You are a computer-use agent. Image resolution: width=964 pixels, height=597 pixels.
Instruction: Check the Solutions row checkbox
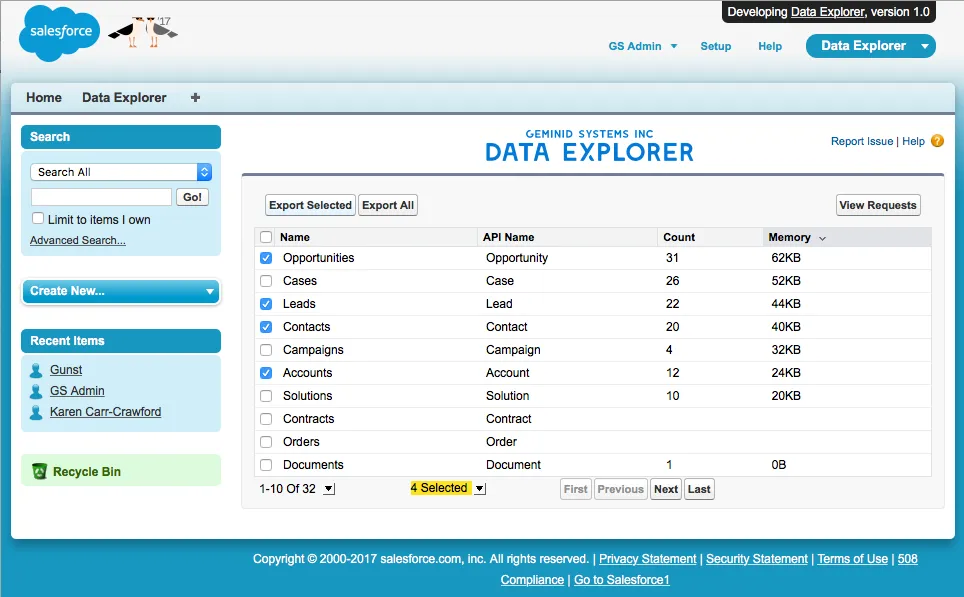(266, 396)
